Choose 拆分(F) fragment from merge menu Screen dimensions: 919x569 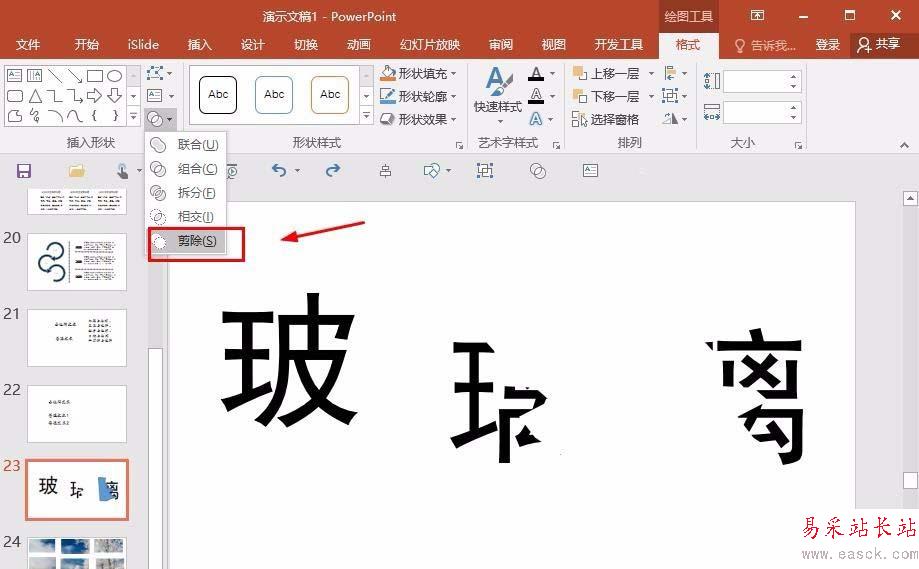point(185,193)
